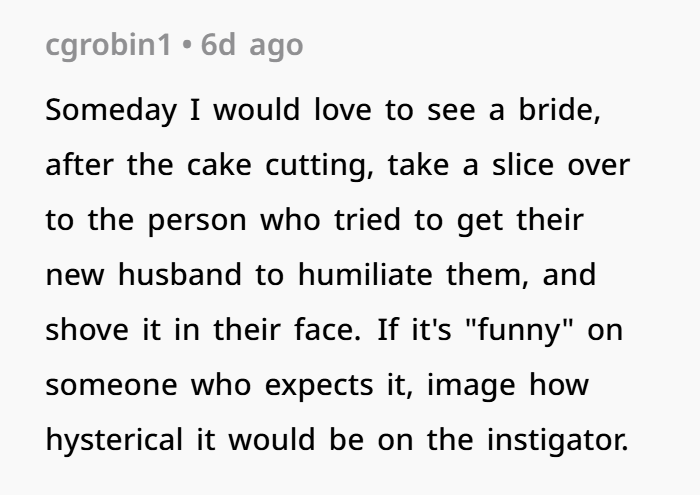The image size is (700, 495).
Task: Click the word "humiliate" in comment text
Action: [x=365, y=275]
